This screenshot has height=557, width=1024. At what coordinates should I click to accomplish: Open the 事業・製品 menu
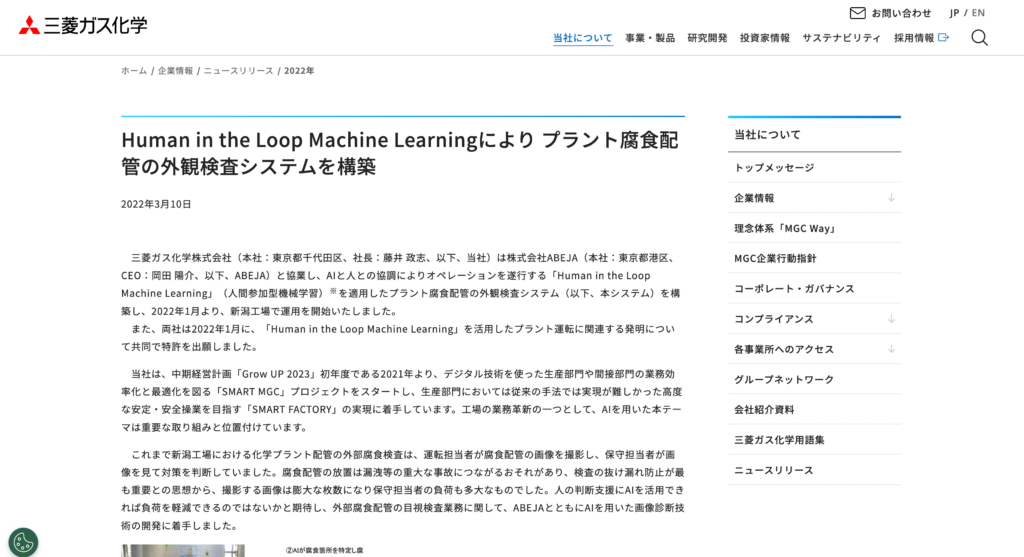(650, 38)
